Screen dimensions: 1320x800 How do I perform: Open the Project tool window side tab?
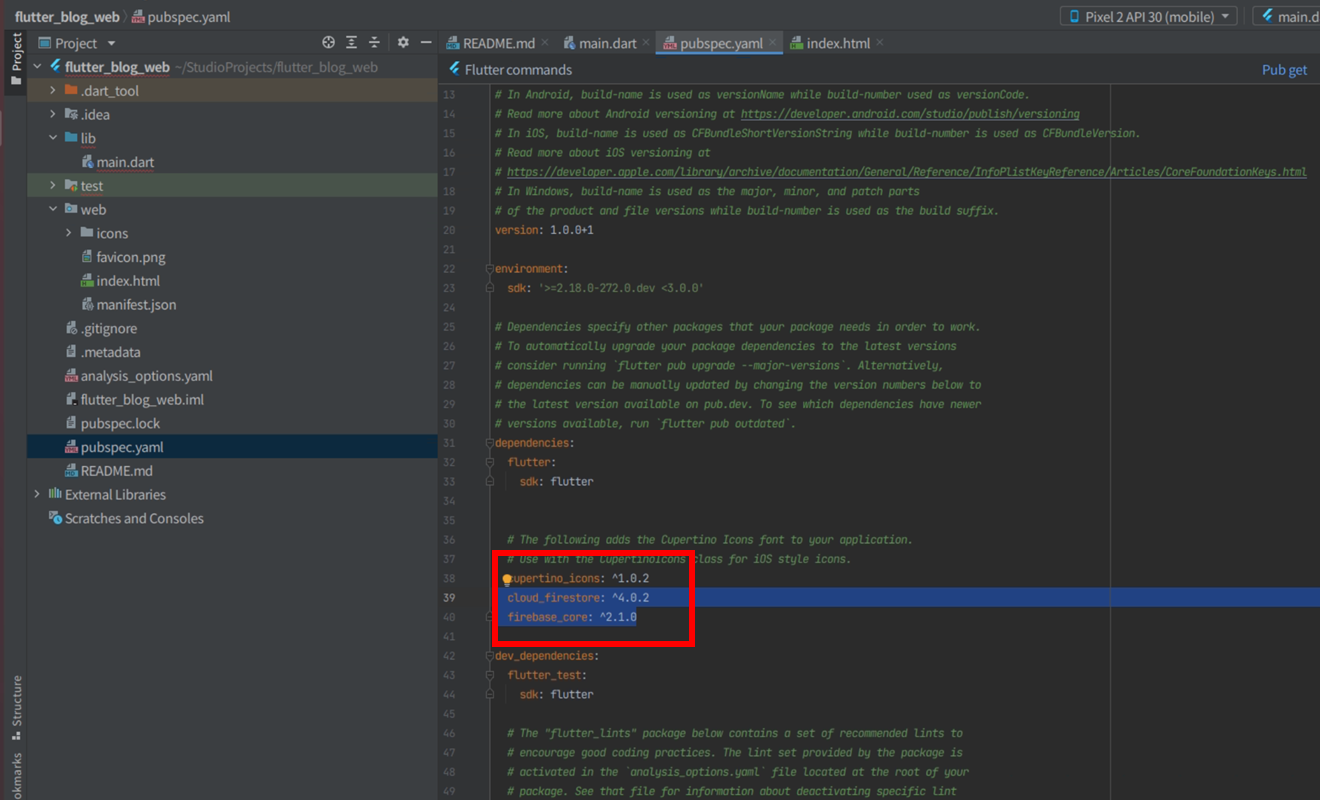pyautogui.click(x=16, y=59)
